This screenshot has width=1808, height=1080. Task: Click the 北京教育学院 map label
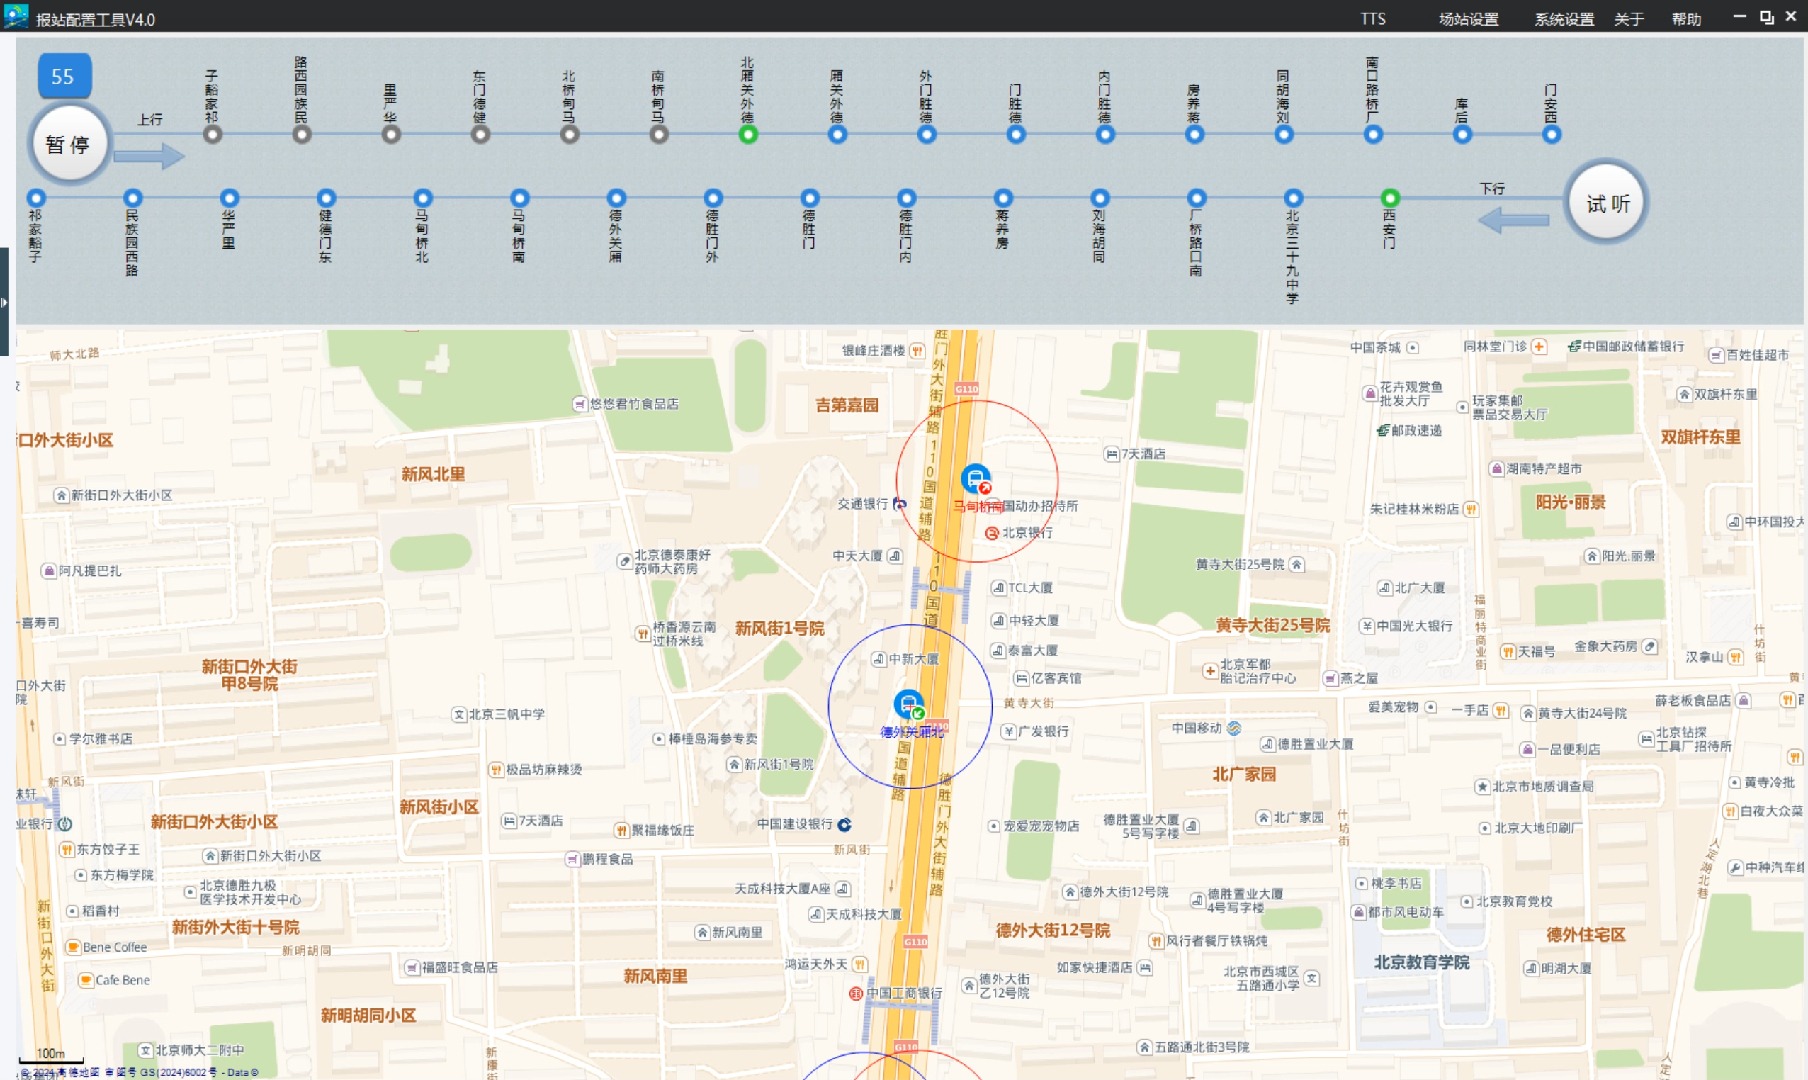1421,962
